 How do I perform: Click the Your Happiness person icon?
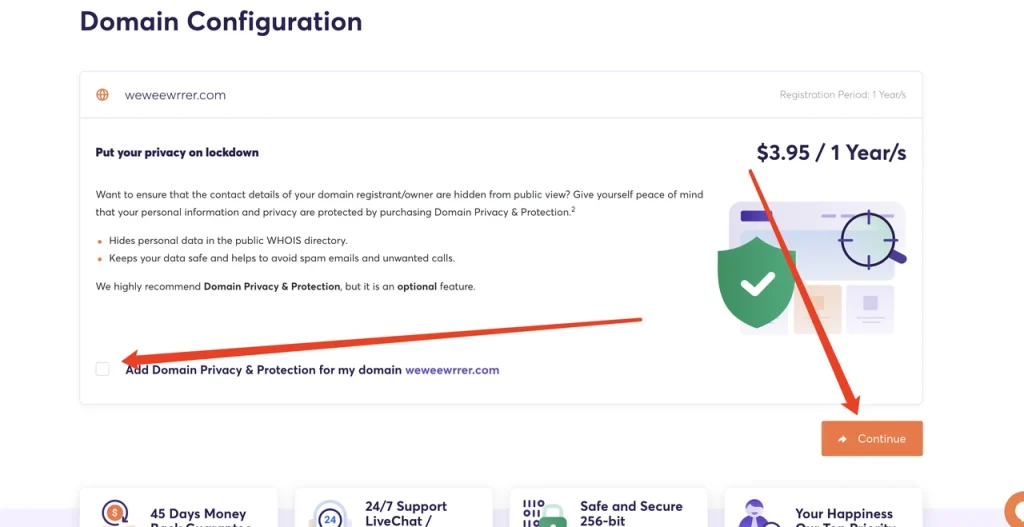(758, 514)
